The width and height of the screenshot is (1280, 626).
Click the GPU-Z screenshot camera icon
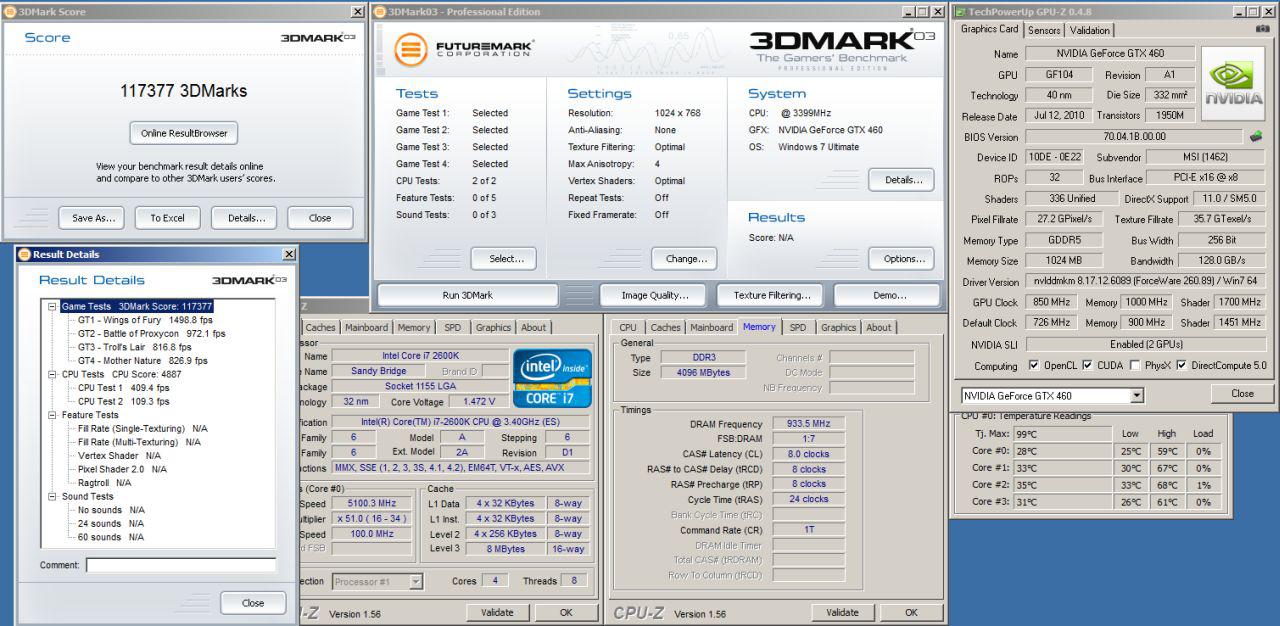point(1262,29)
